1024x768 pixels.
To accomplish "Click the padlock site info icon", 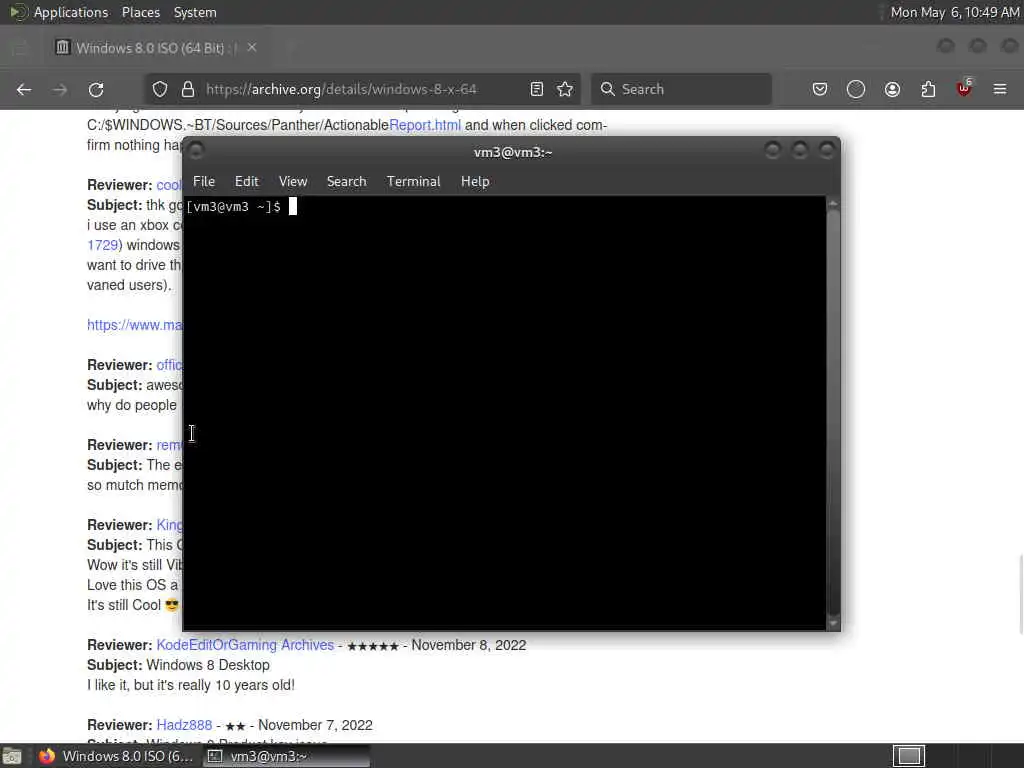I will coord(188,89).
